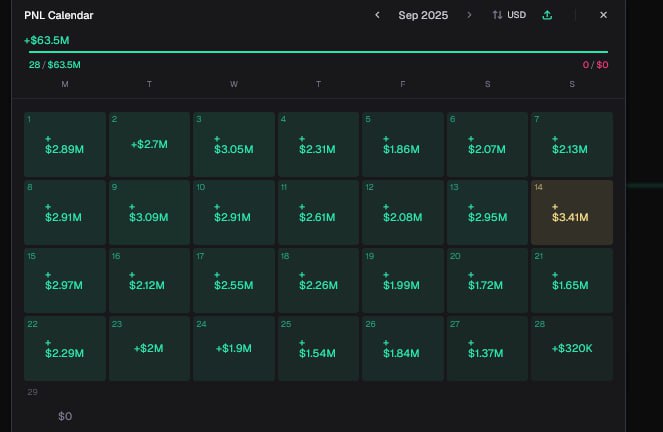Select day 27 with +$1.37M

488,349
